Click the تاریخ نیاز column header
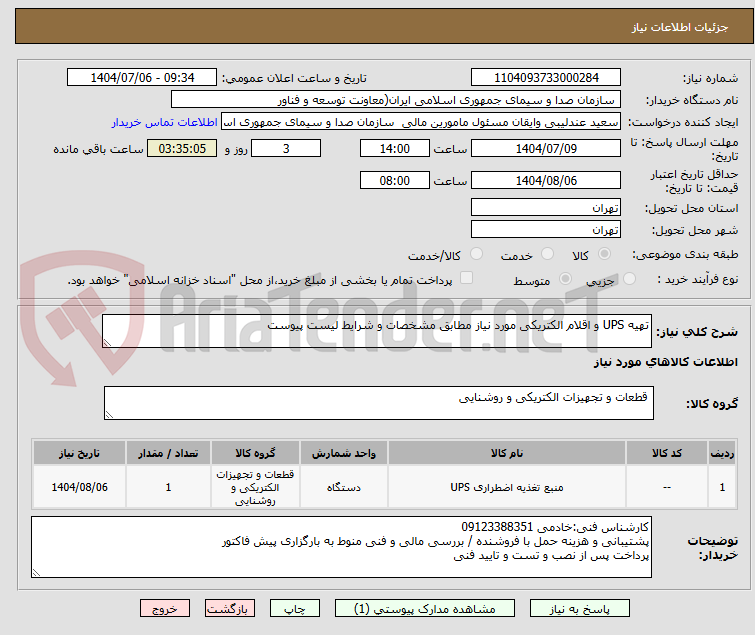The height and width of the screenshot is (635, 755). click(79, 453)
